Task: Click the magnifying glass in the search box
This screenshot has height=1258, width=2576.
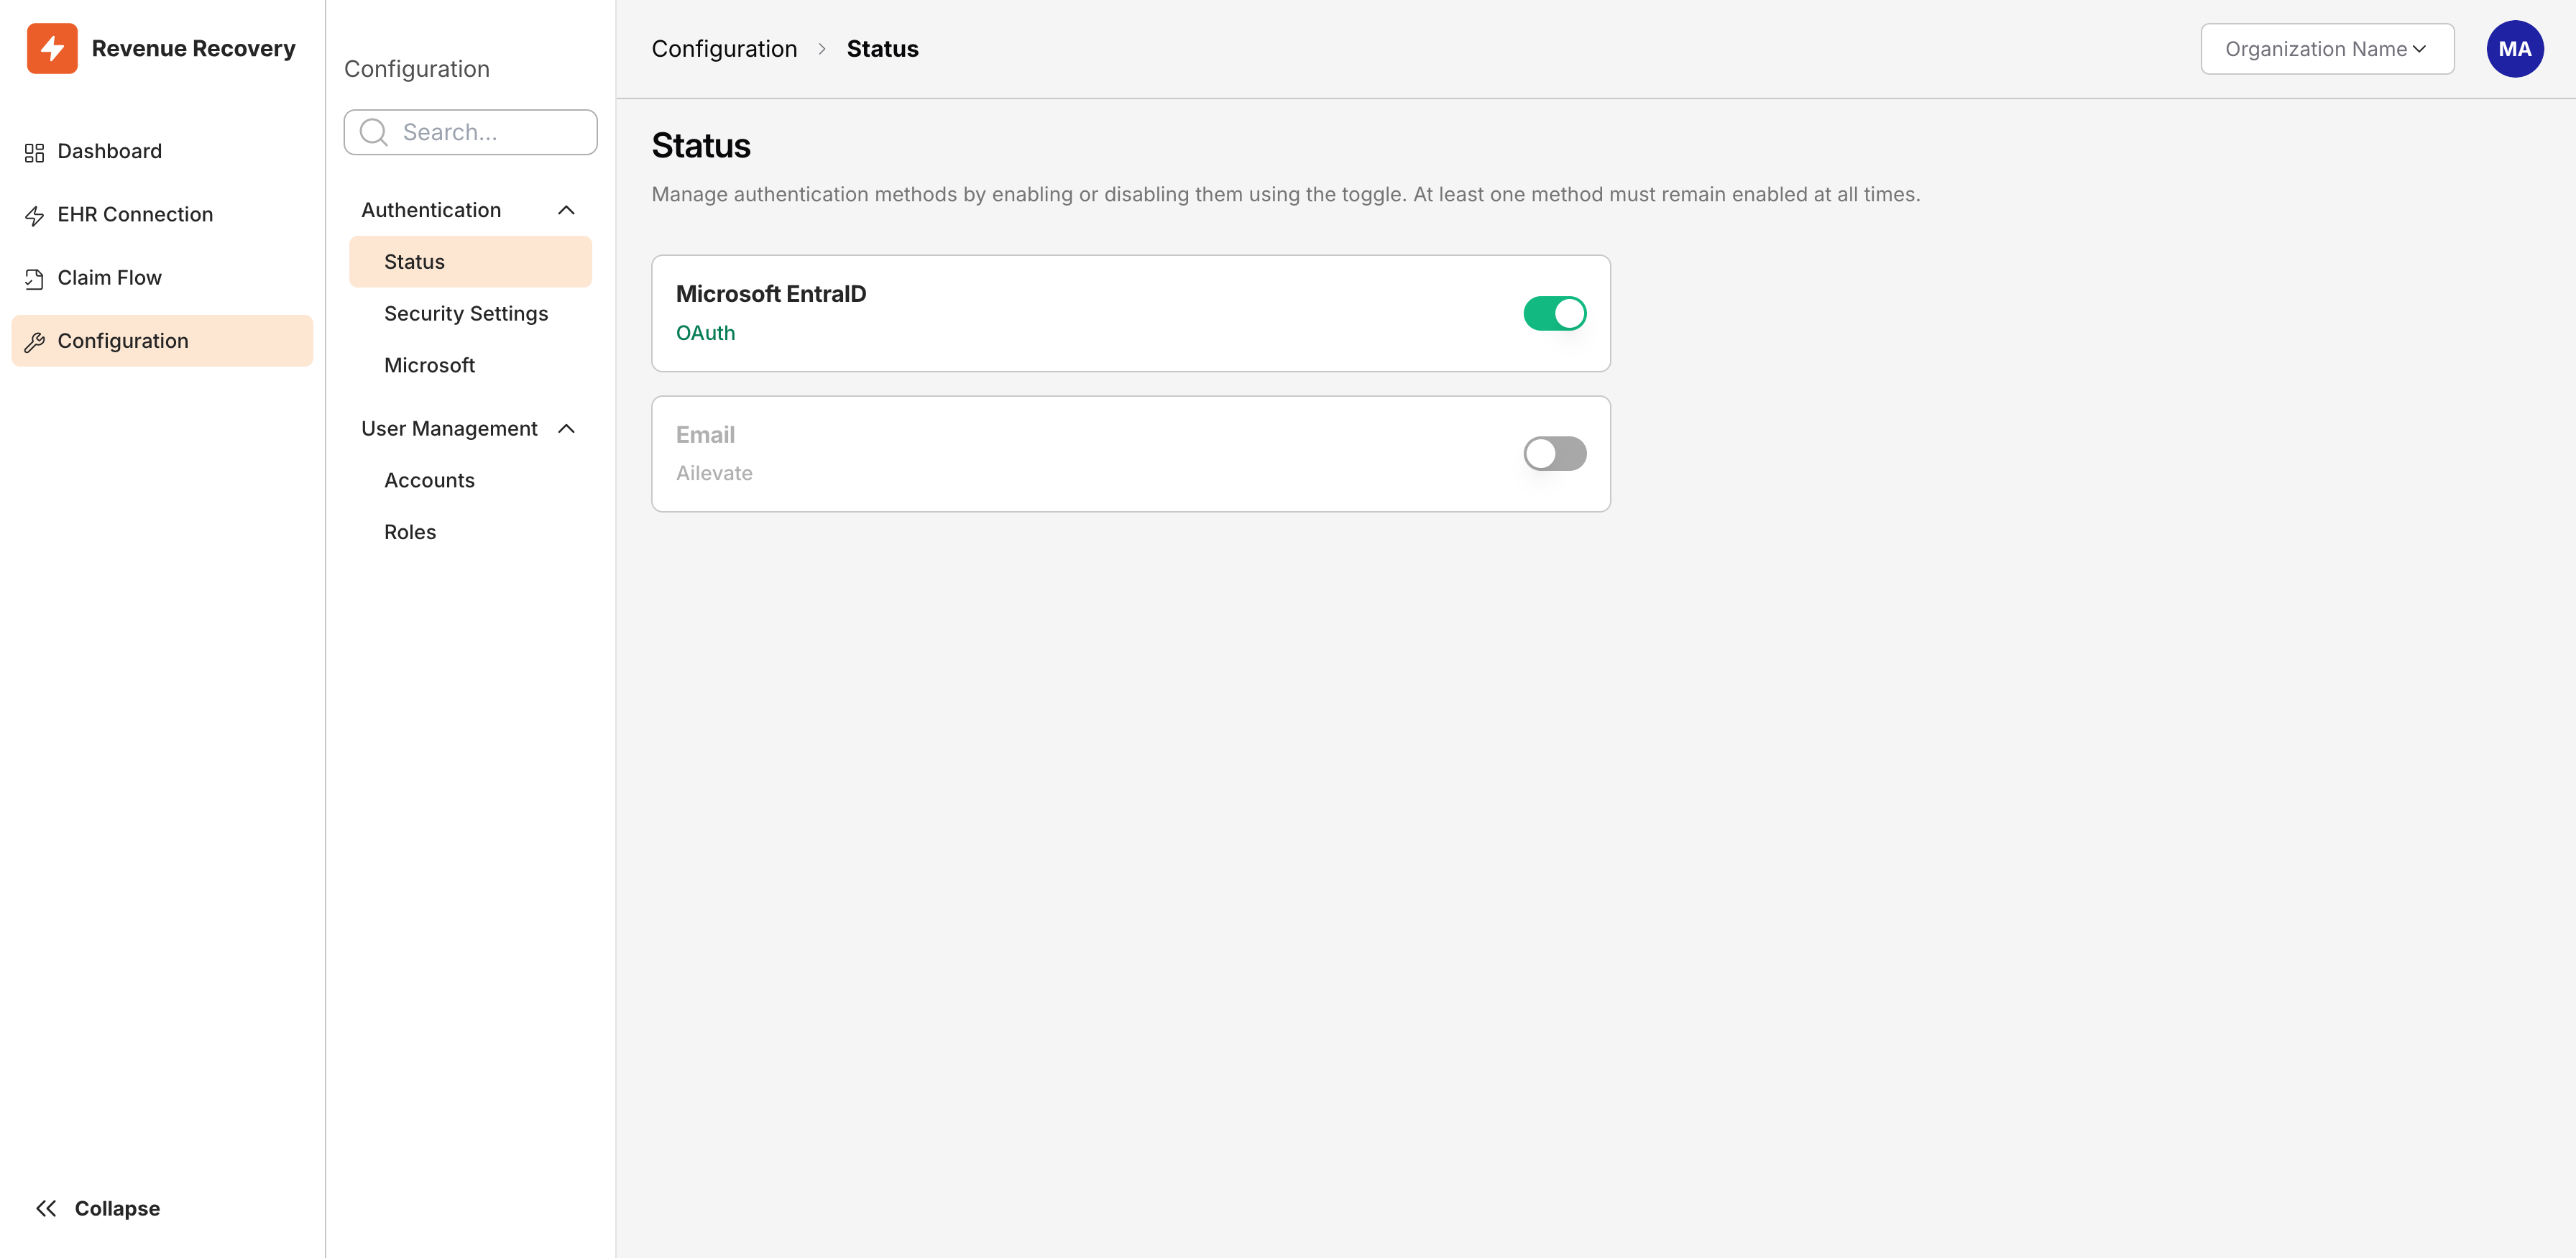Action: [372, 131]
